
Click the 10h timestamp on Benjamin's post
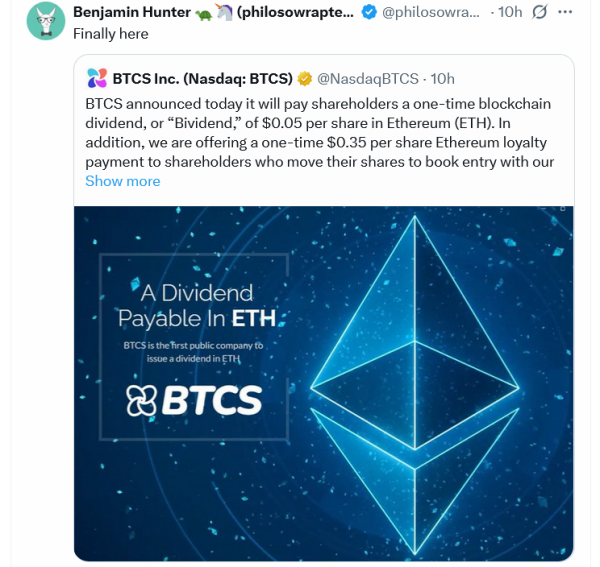point(510,12)
